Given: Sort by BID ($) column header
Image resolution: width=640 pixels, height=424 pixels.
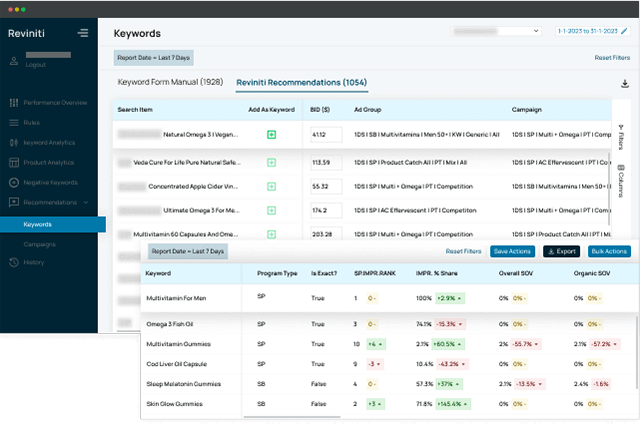Looking at the screenshot, I should click(x=320, y=110).
